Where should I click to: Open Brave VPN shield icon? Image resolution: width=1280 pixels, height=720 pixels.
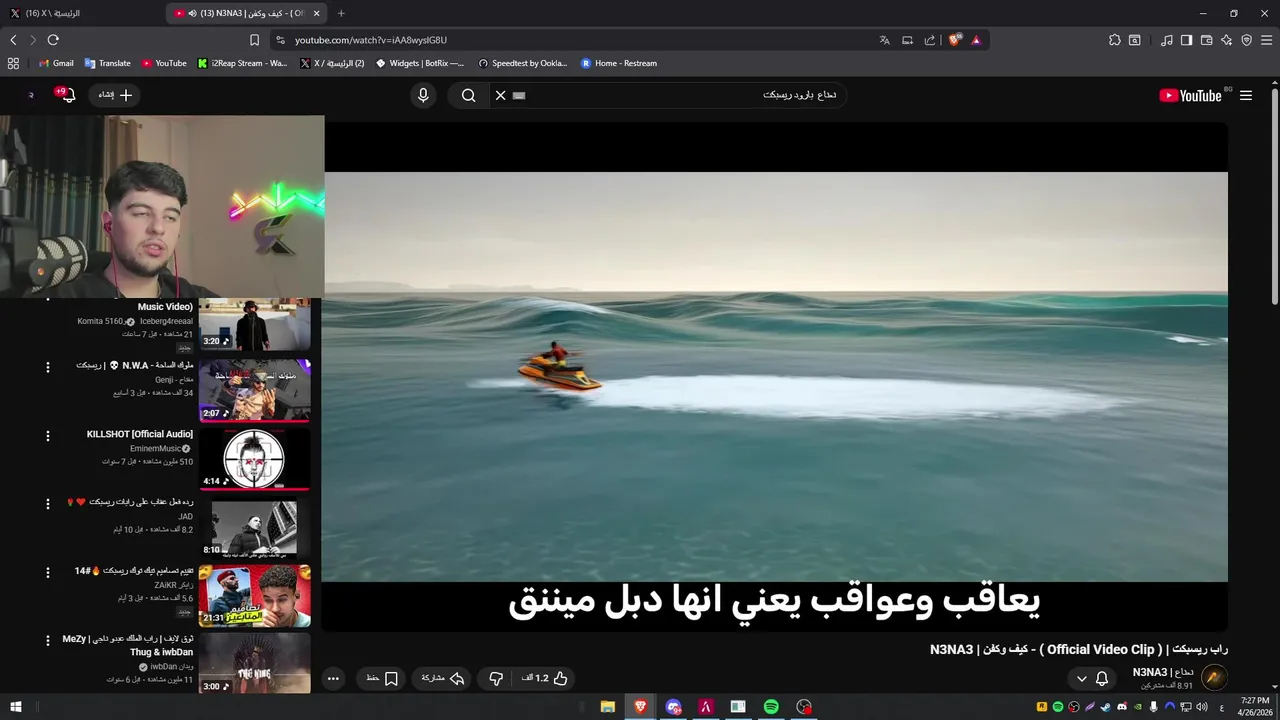[x=1246, y=40]
